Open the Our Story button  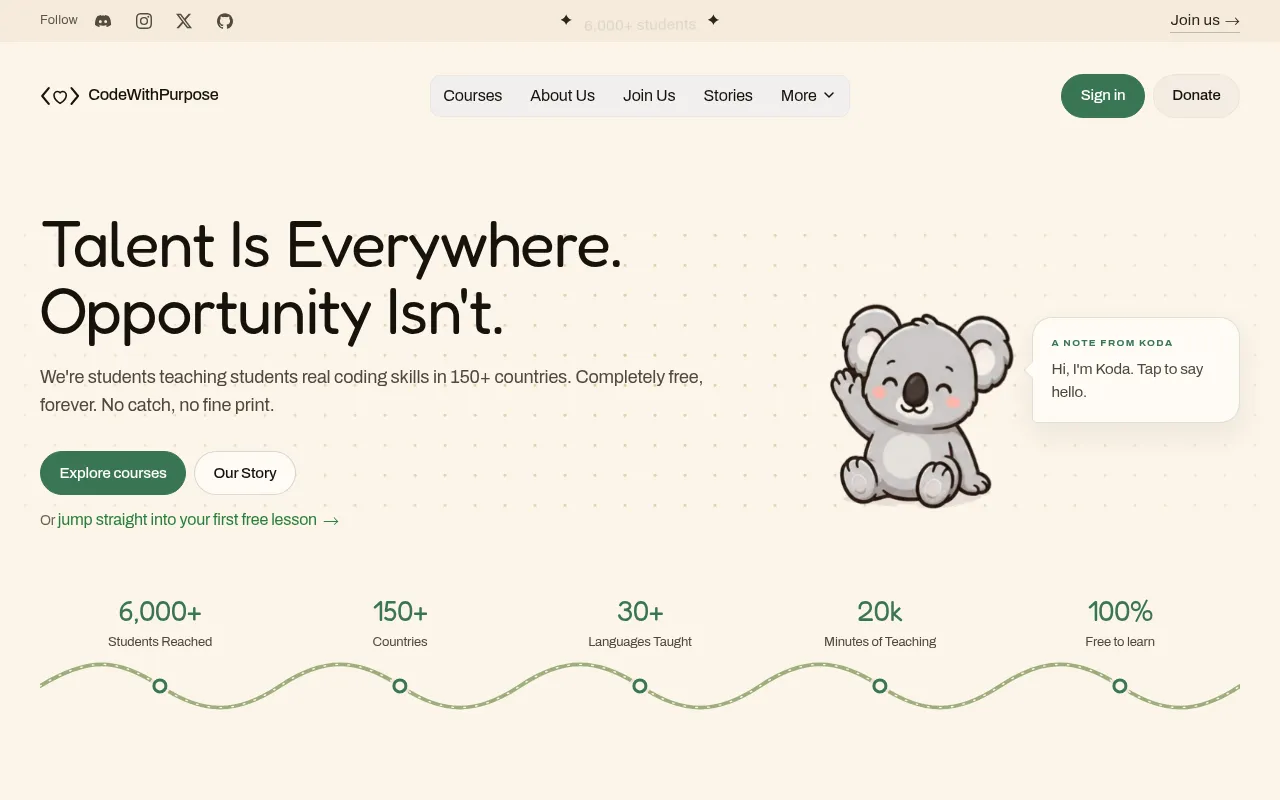pos(245,473)
